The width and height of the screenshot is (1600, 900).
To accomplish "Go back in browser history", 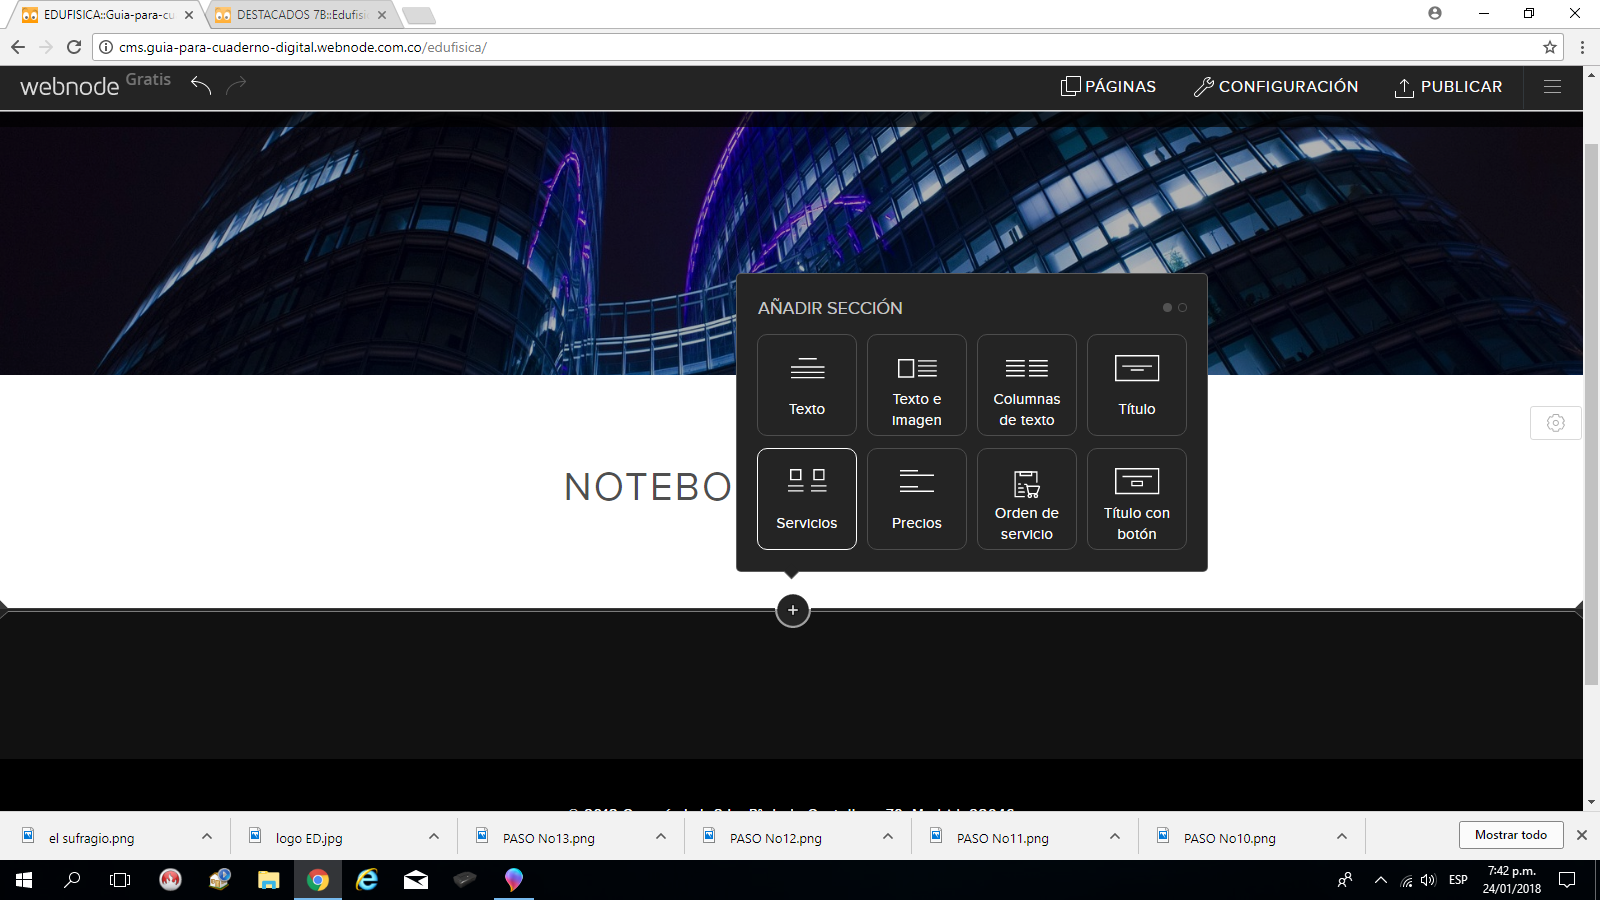I will click(x=18, y=47).
